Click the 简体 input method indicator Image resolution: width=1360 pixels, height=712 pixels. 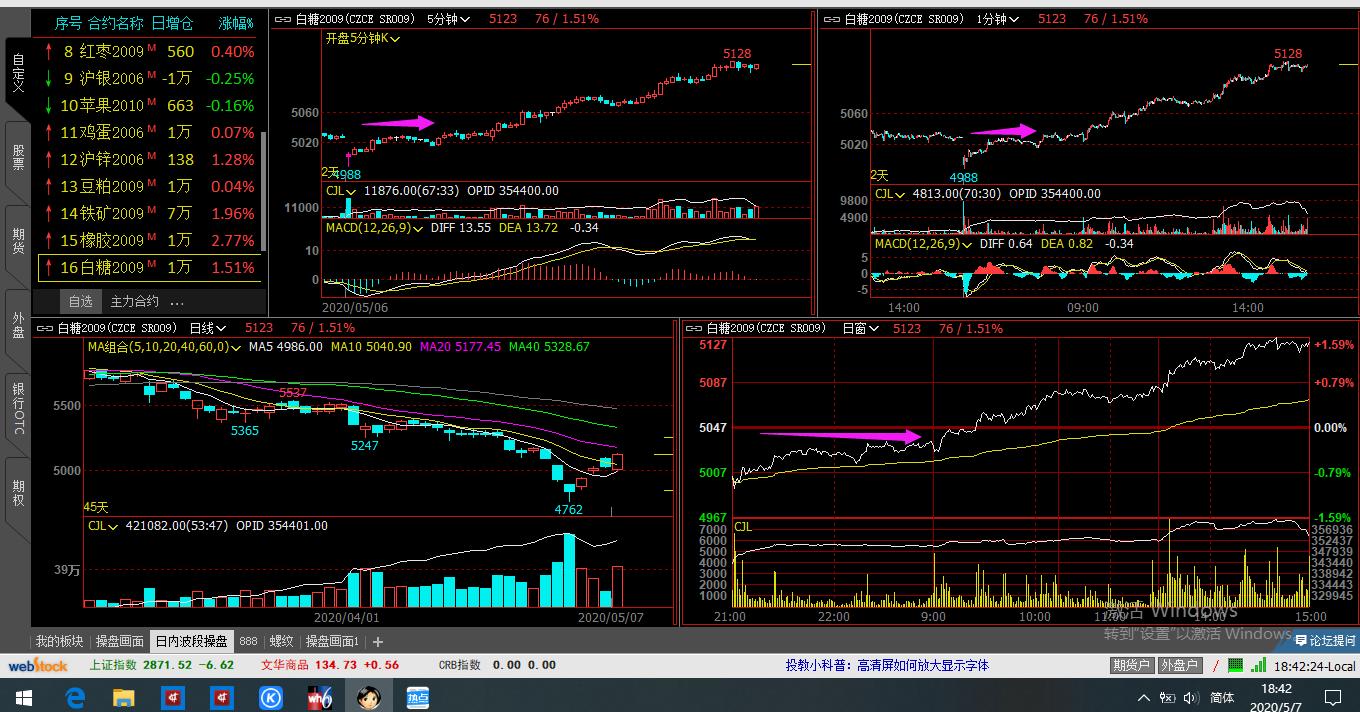pos(1222,697)
